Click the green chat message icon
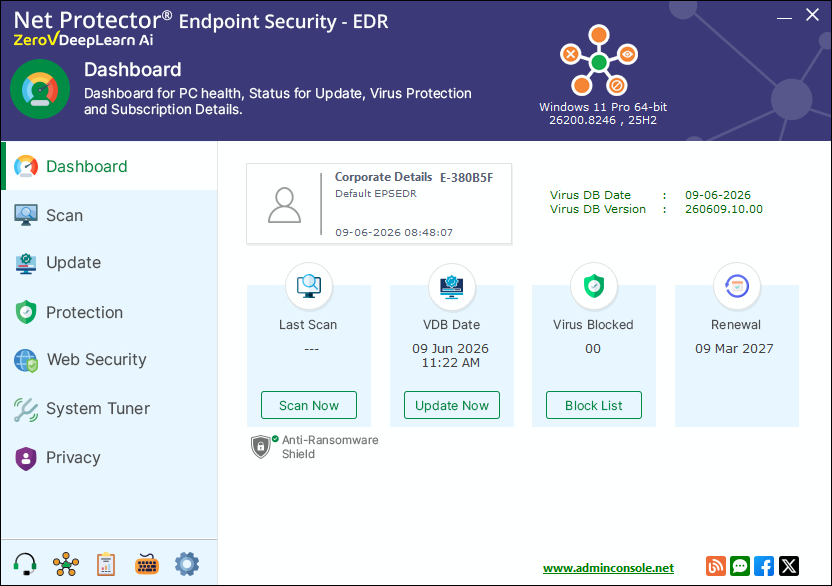The image size is (832, 586). (x=740, y=566)
